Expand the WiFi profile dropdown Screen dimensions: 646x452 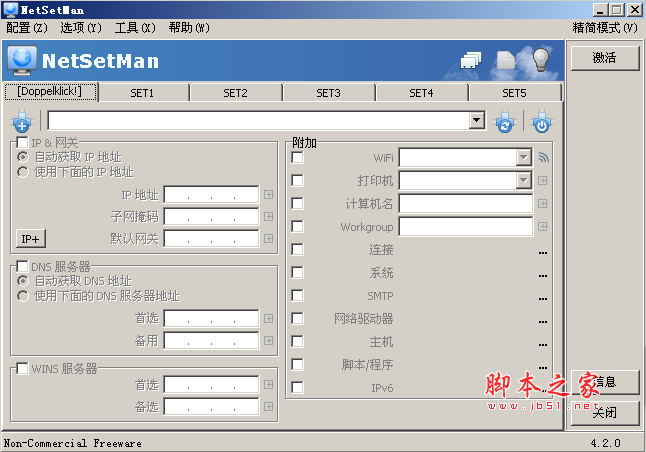point(524,157)
